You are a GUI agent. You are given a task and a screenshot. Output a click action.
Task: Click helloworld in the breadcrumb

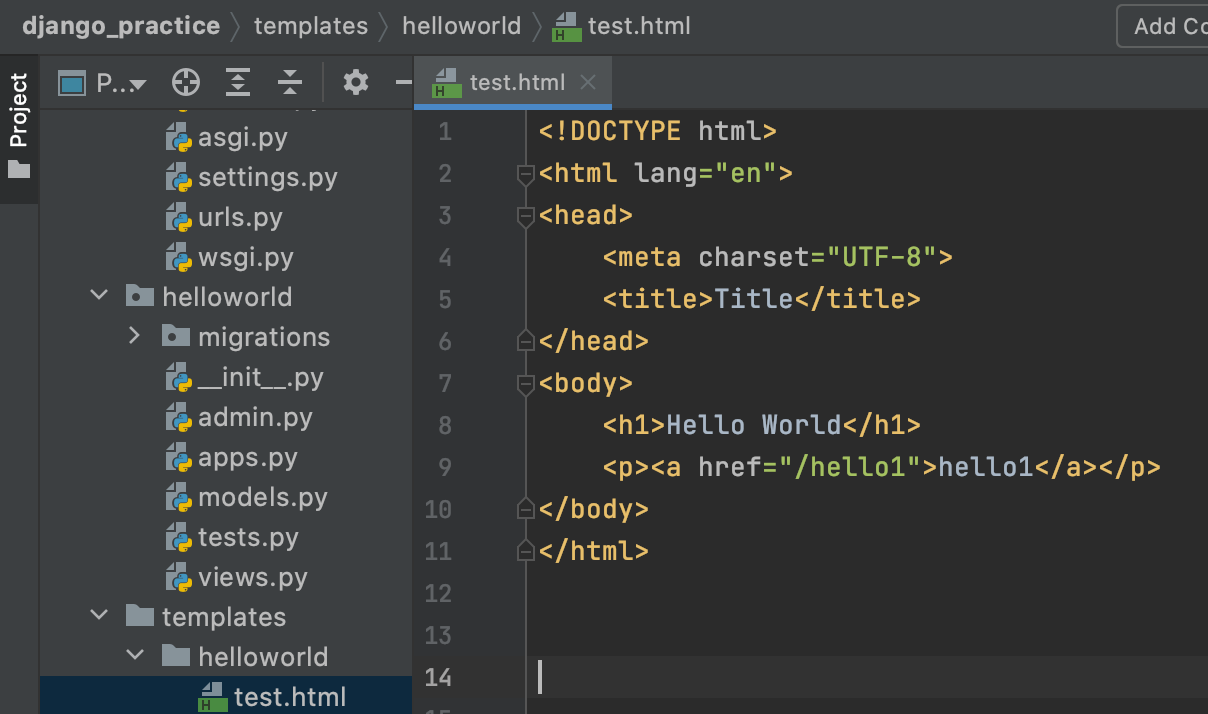tap(461, 26)
